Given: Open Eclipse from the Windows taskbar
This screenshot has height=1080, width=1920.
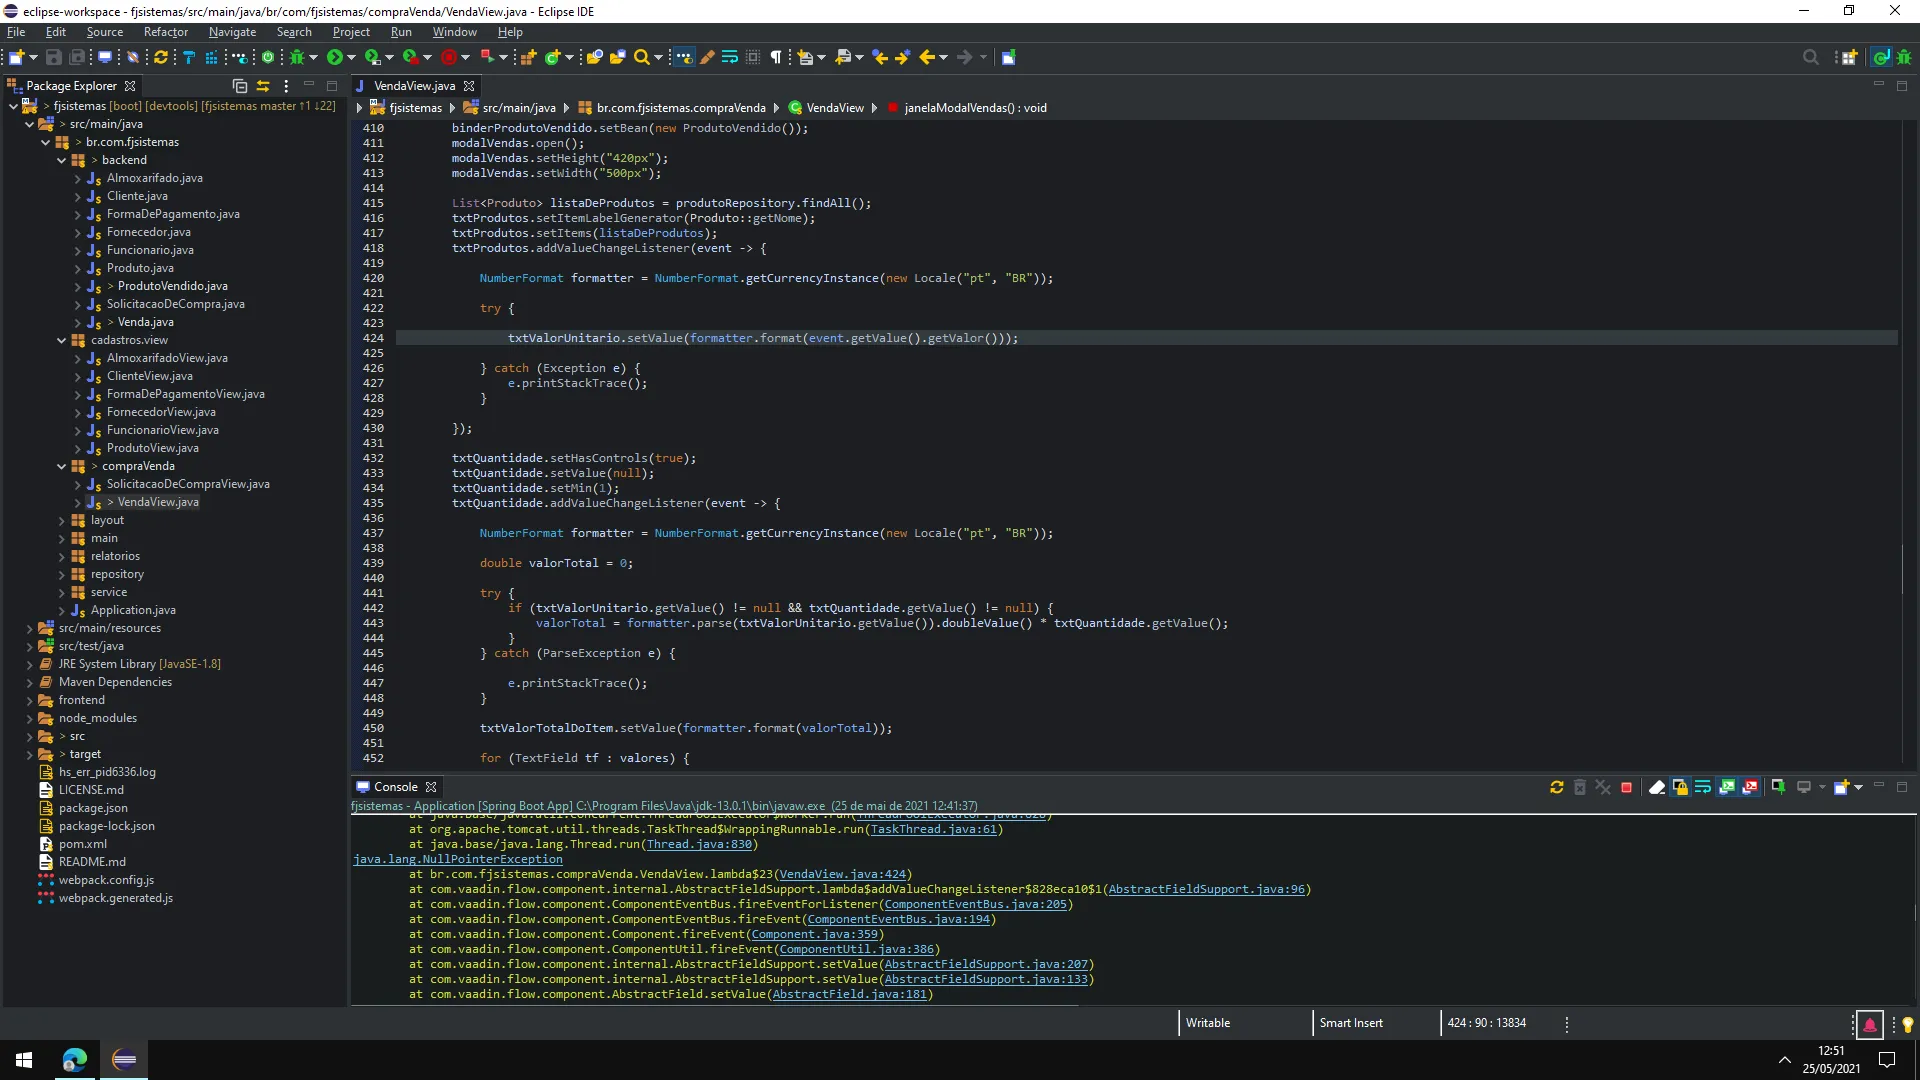Looking at the screenshot, I should [x=124, y=1060].
